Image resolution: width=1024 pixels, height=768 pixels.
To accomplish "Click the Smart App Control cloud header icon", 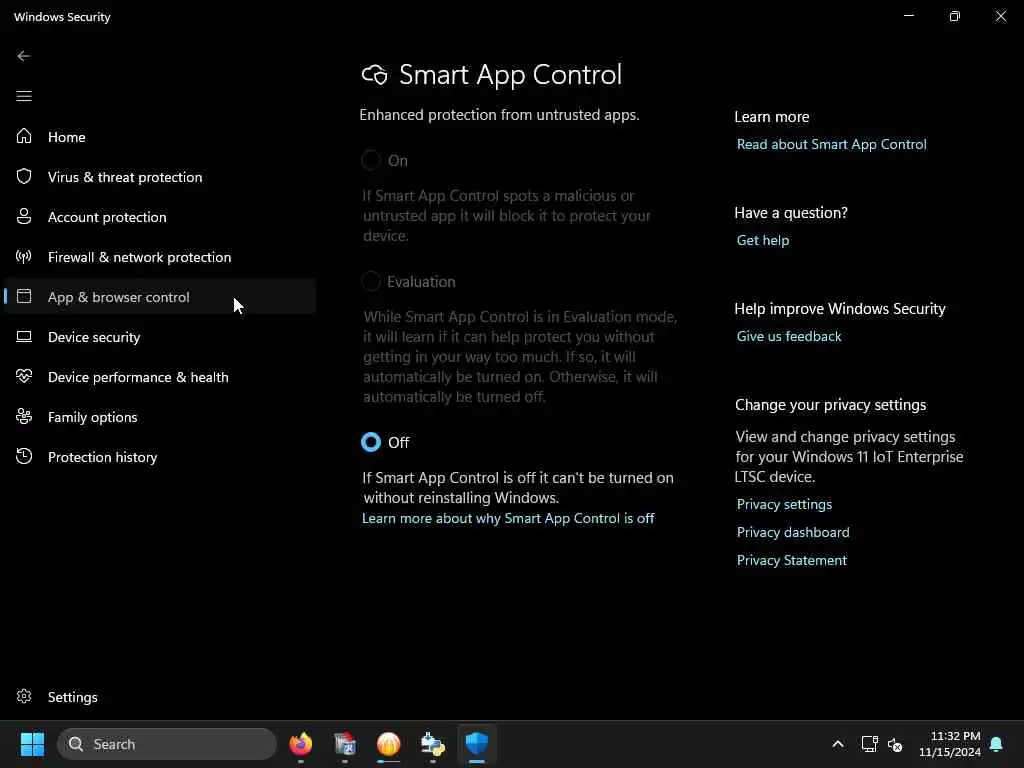I will coord(374,74).
